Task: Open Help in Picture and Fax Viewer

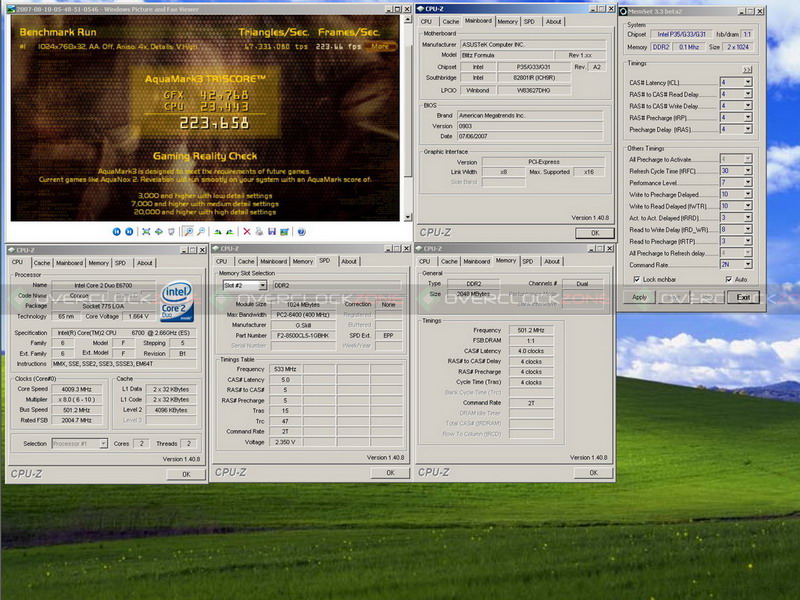Action: pyautogui.click(x=302, y=232)
